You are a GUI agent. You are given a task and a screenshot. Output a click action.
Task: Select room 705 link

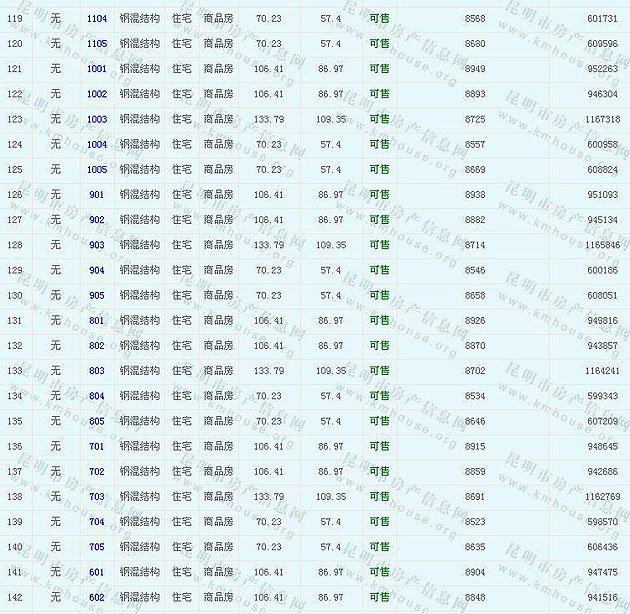tap(97, 547)
